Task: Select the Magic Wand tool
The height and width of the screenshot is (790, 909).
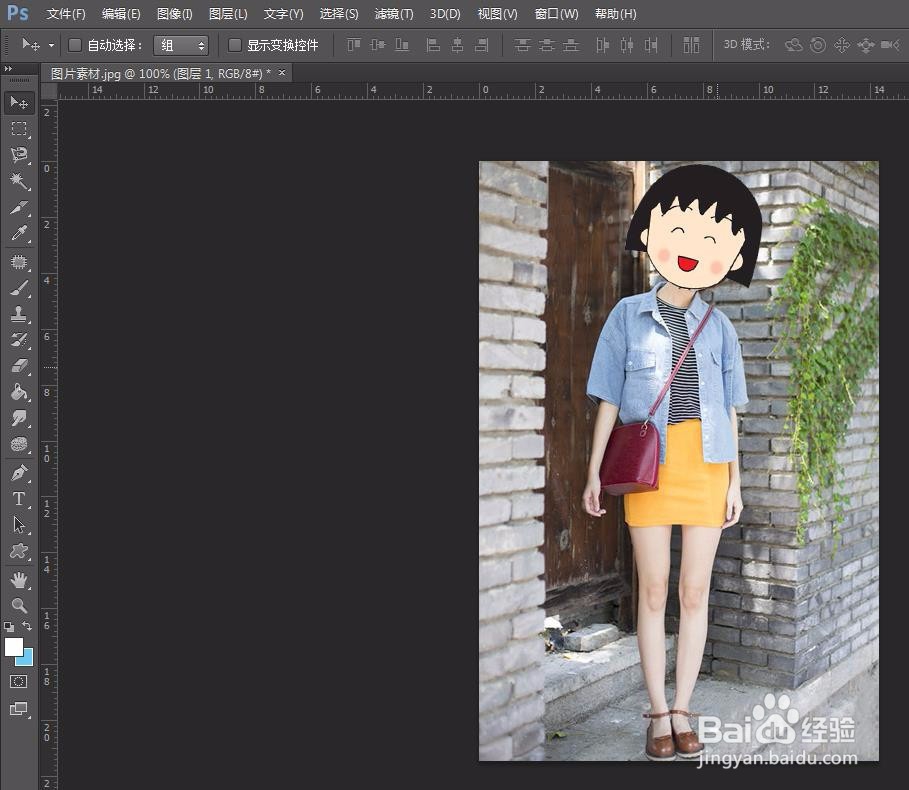Action: [19, 181]
